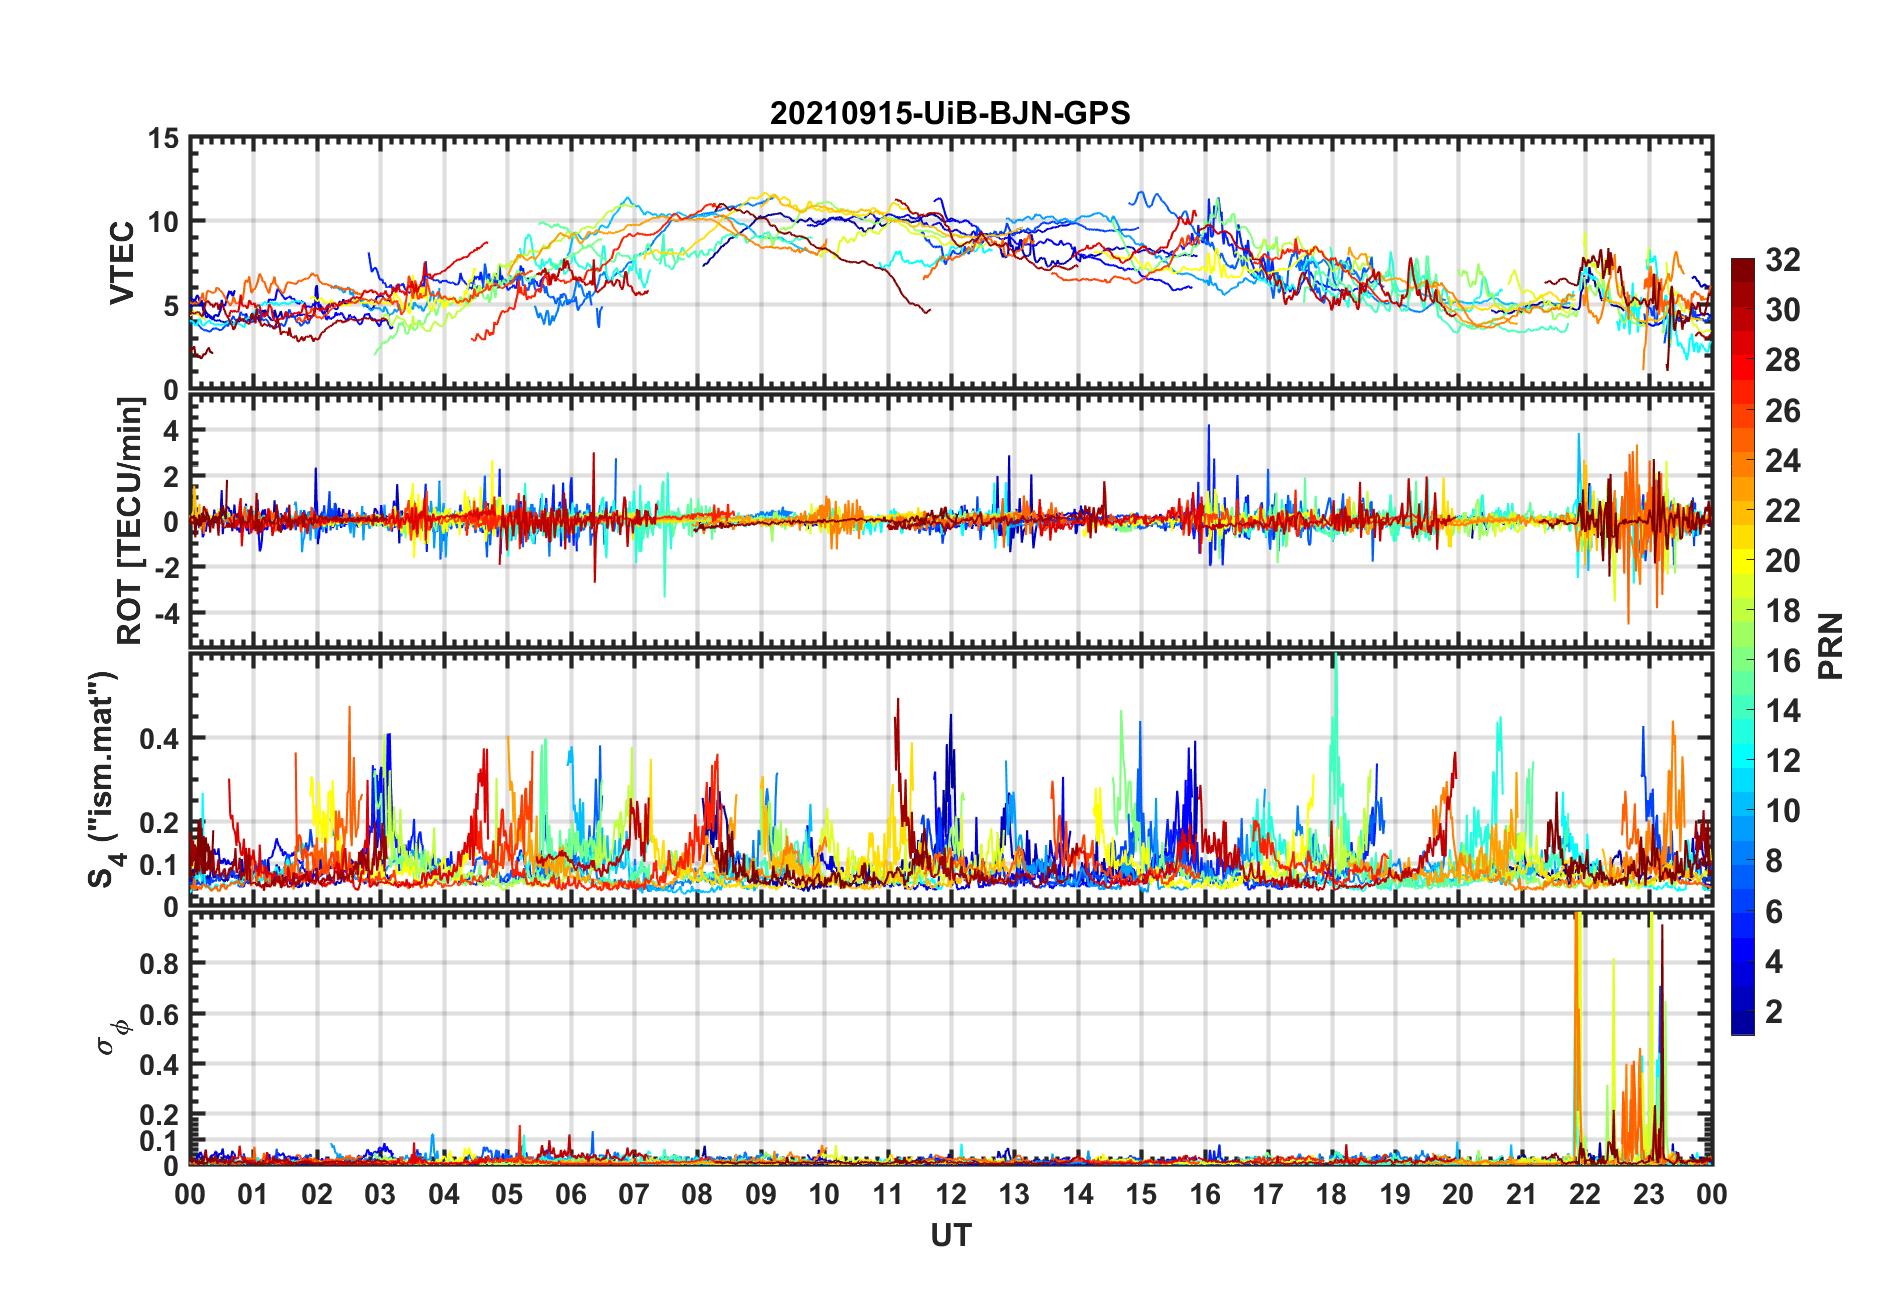Image resolution: width=1902 pixels, height=1292 pixels.
Task: Click colorbar tick label 30
Action: point(1782,310)
